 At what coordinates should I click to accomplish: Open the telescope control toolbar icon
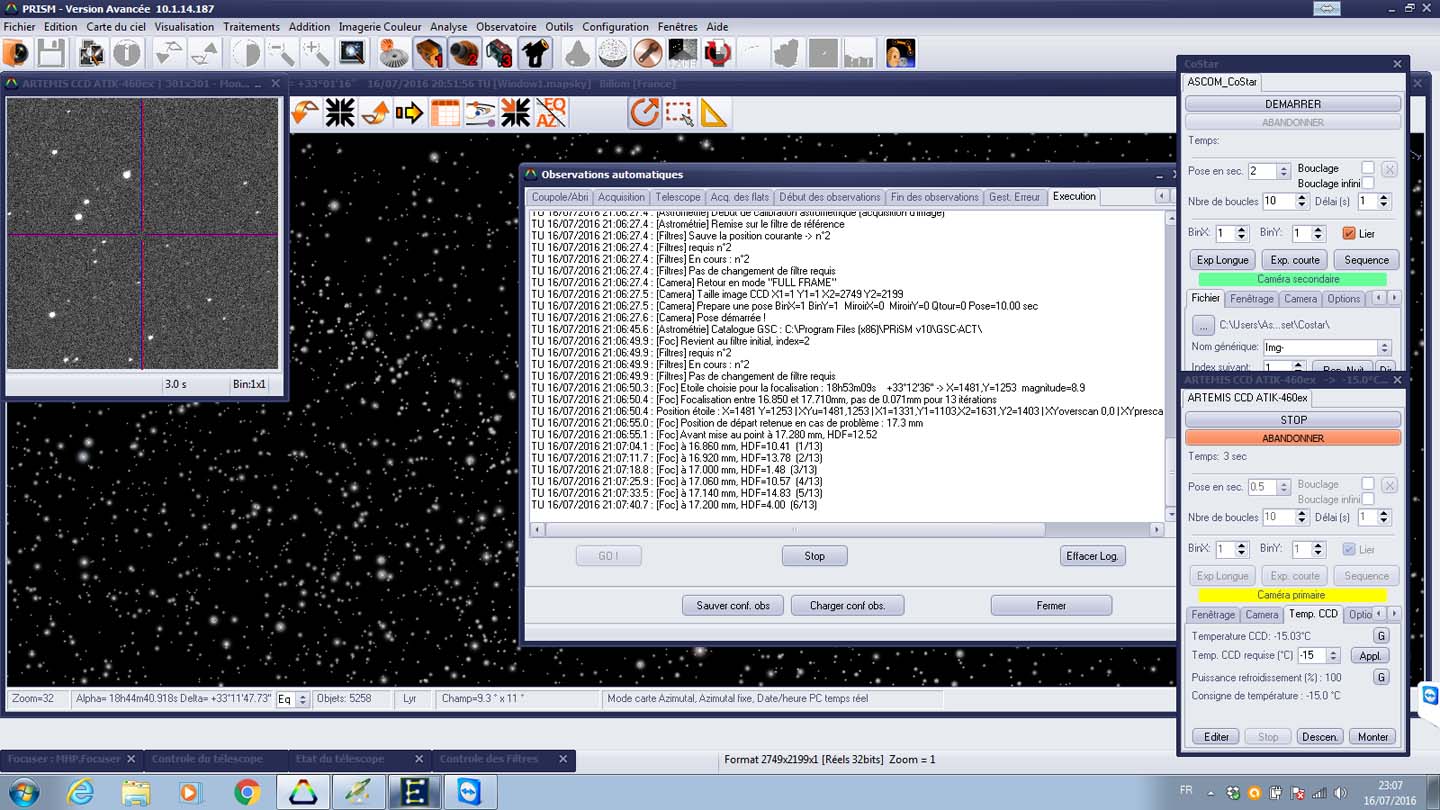(535, 53)
